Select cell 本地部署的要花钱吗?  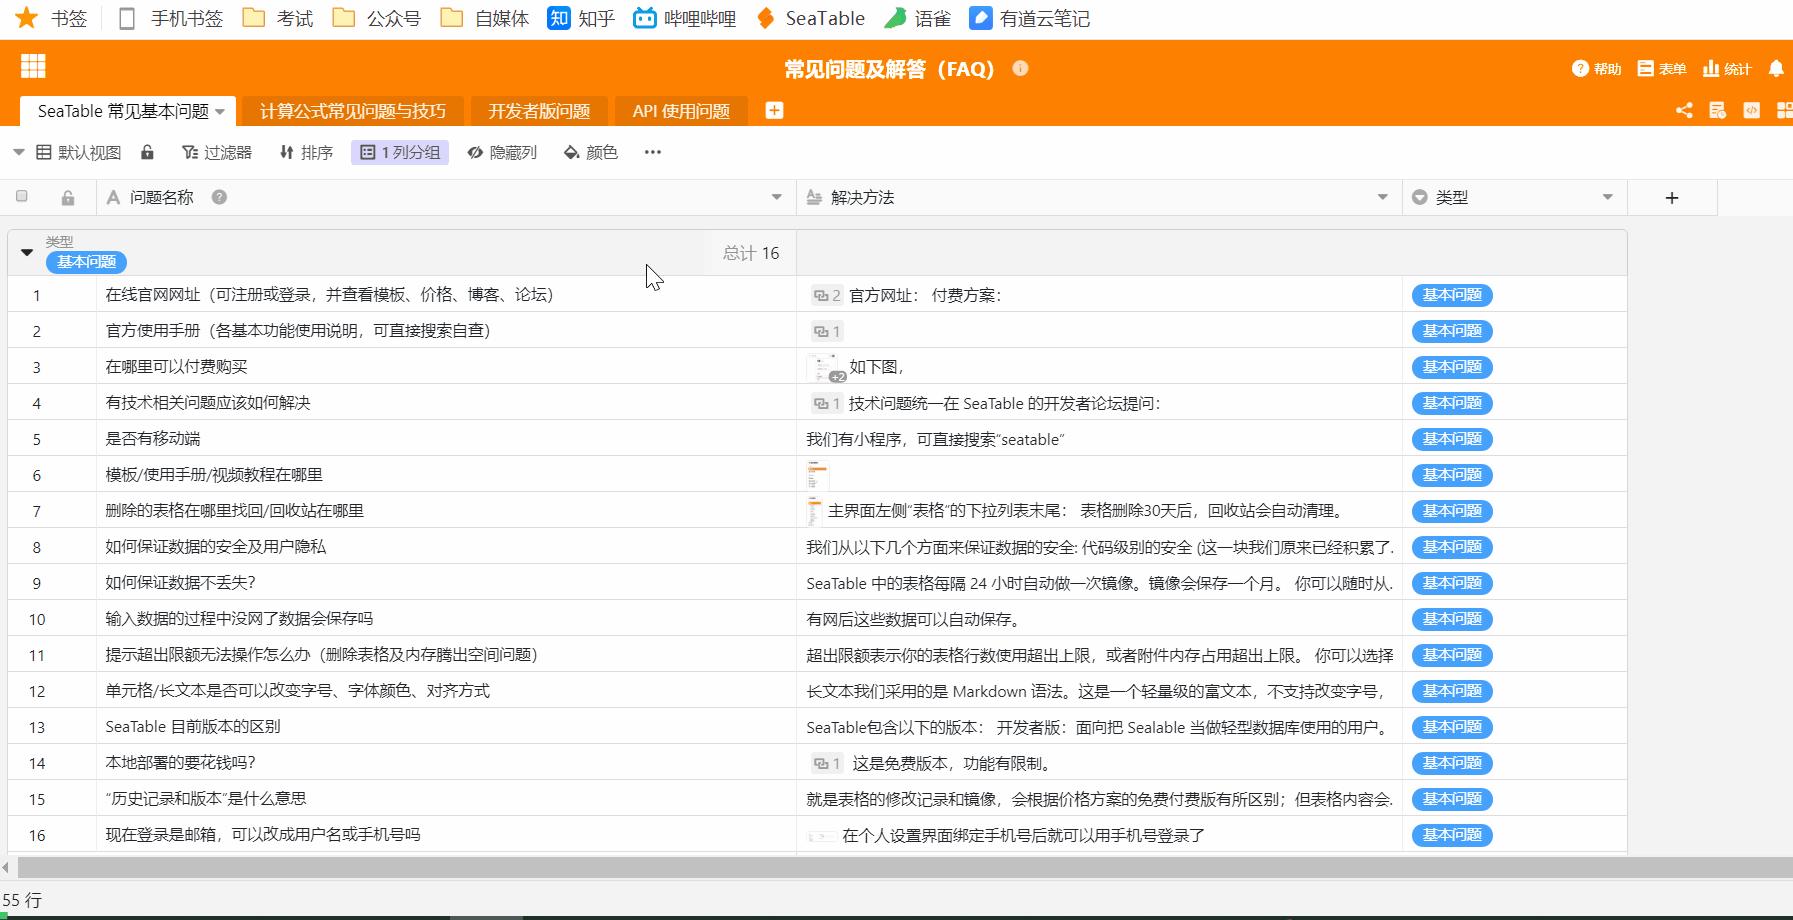447,763
